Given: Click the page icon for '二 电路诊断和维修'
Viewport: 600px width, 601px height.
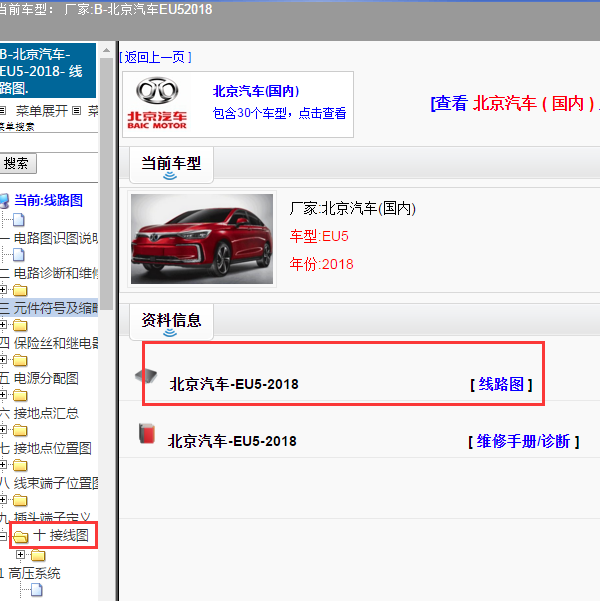Looking at the screenshot, I should click(x=19, y=255).
